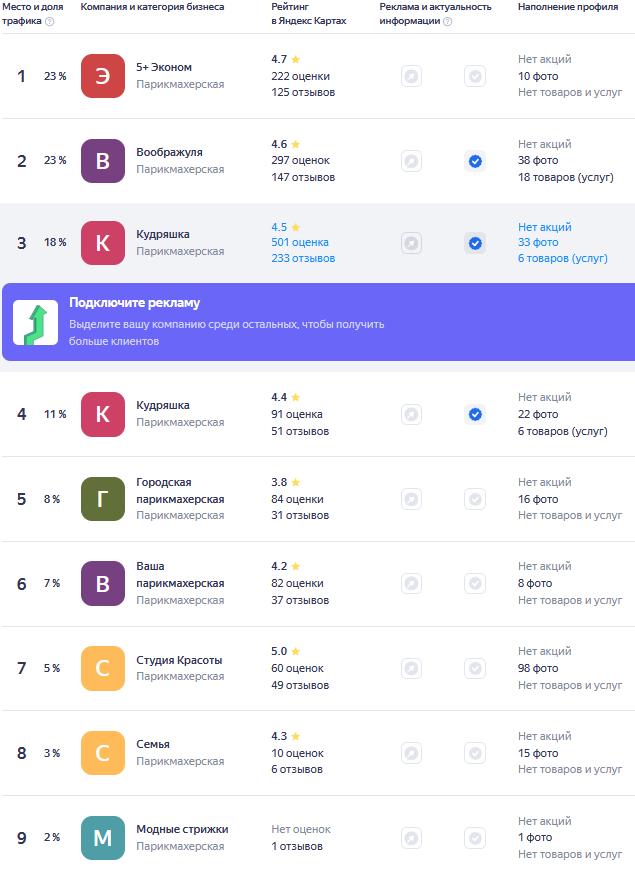Click the 'Компания и категория бизнеса' column header
635x870 pixels.
[x=153, y=7]
